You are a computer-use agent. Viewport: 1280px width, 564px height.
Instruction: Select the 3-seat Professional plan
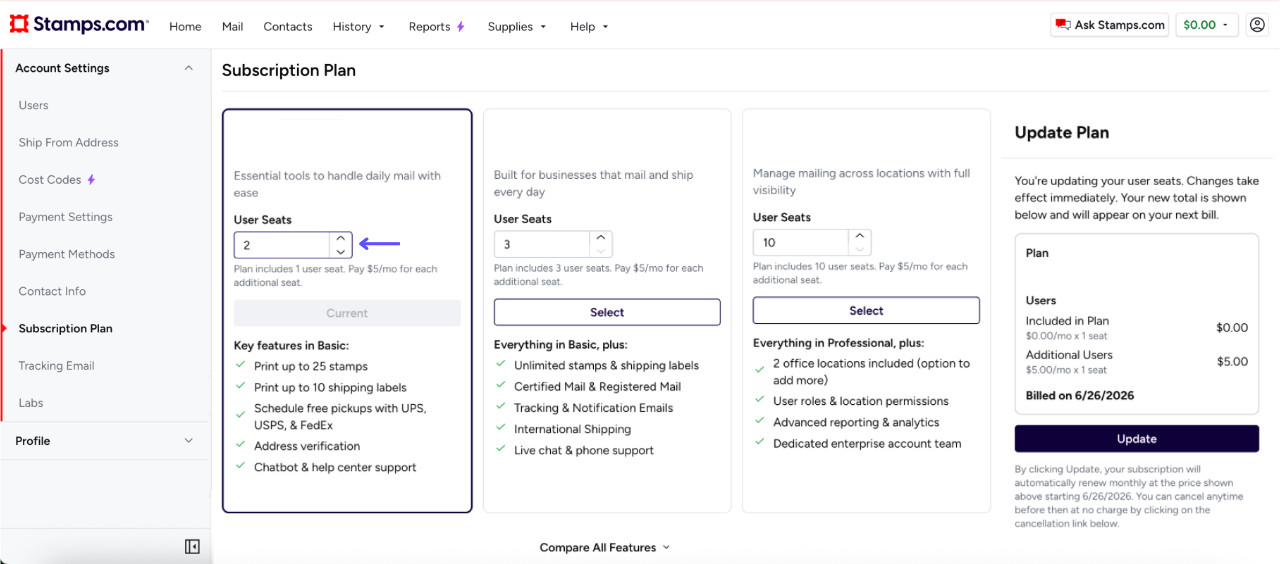pos(607,312)
